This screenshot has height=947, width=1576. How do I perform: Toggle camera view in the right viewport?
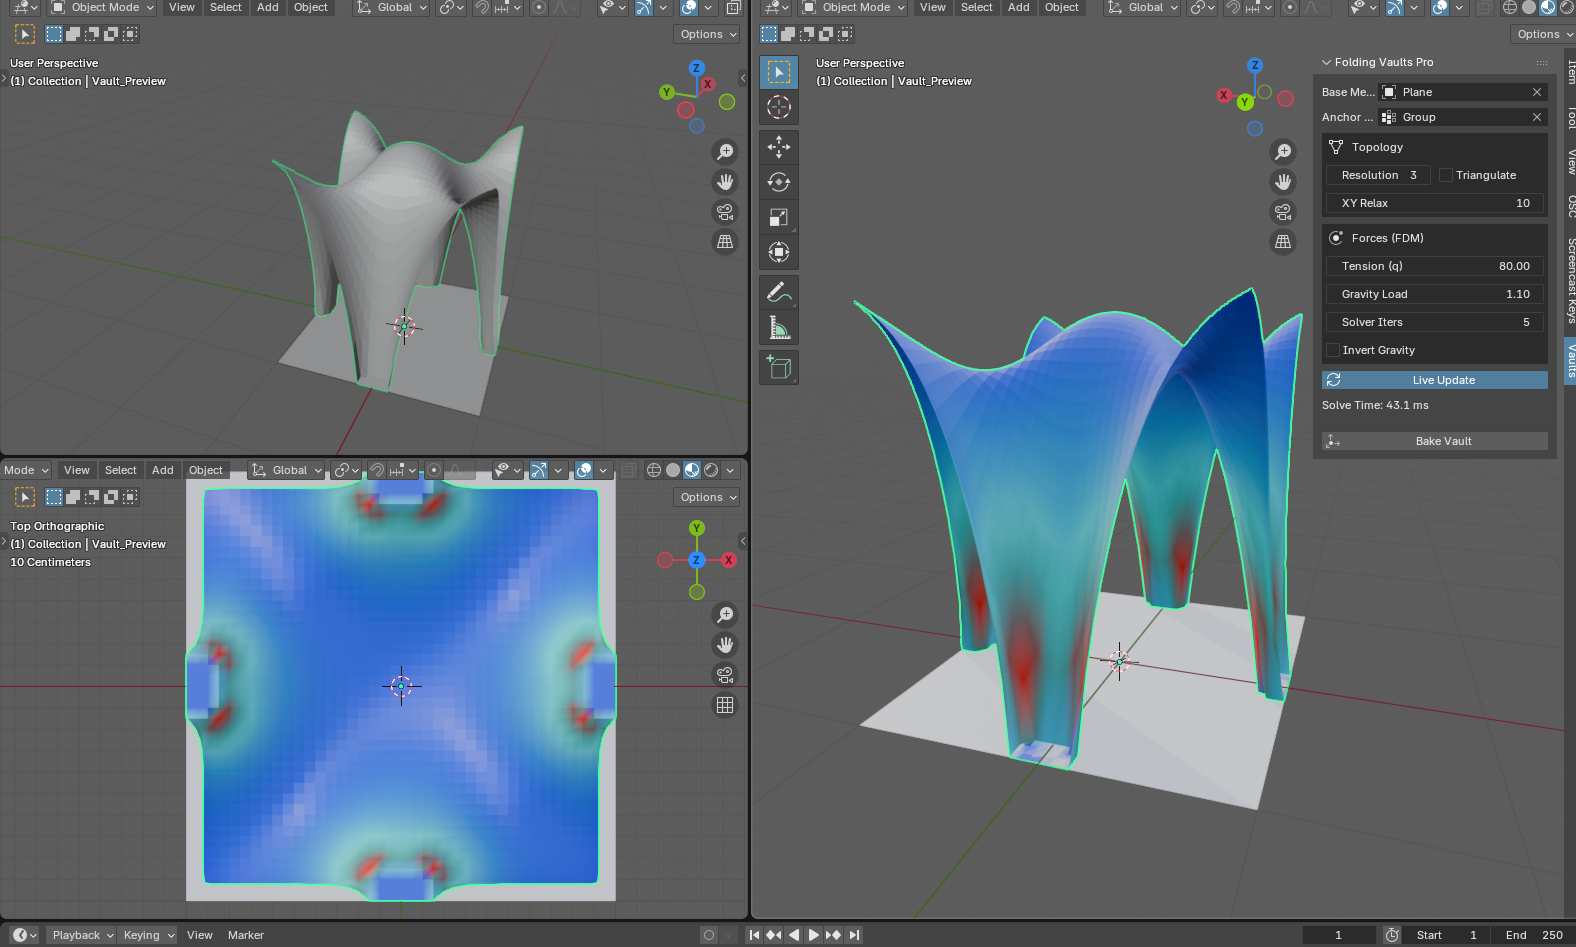pos(1283,212)
